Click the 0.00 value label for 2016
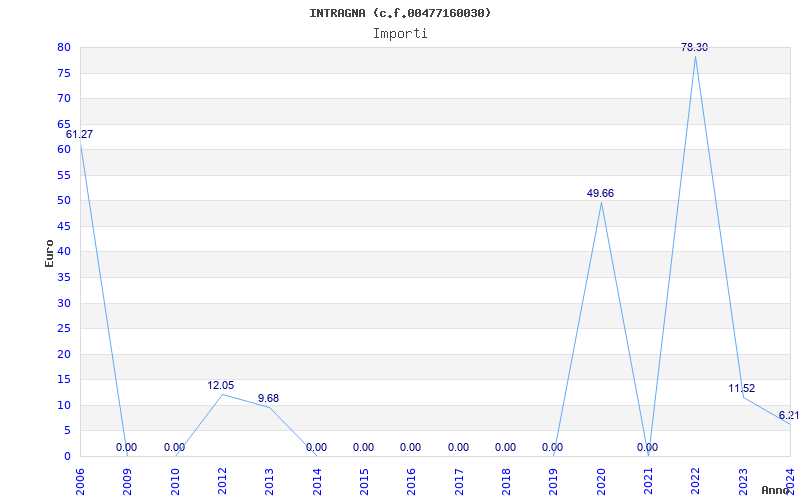 click(410, 447)
